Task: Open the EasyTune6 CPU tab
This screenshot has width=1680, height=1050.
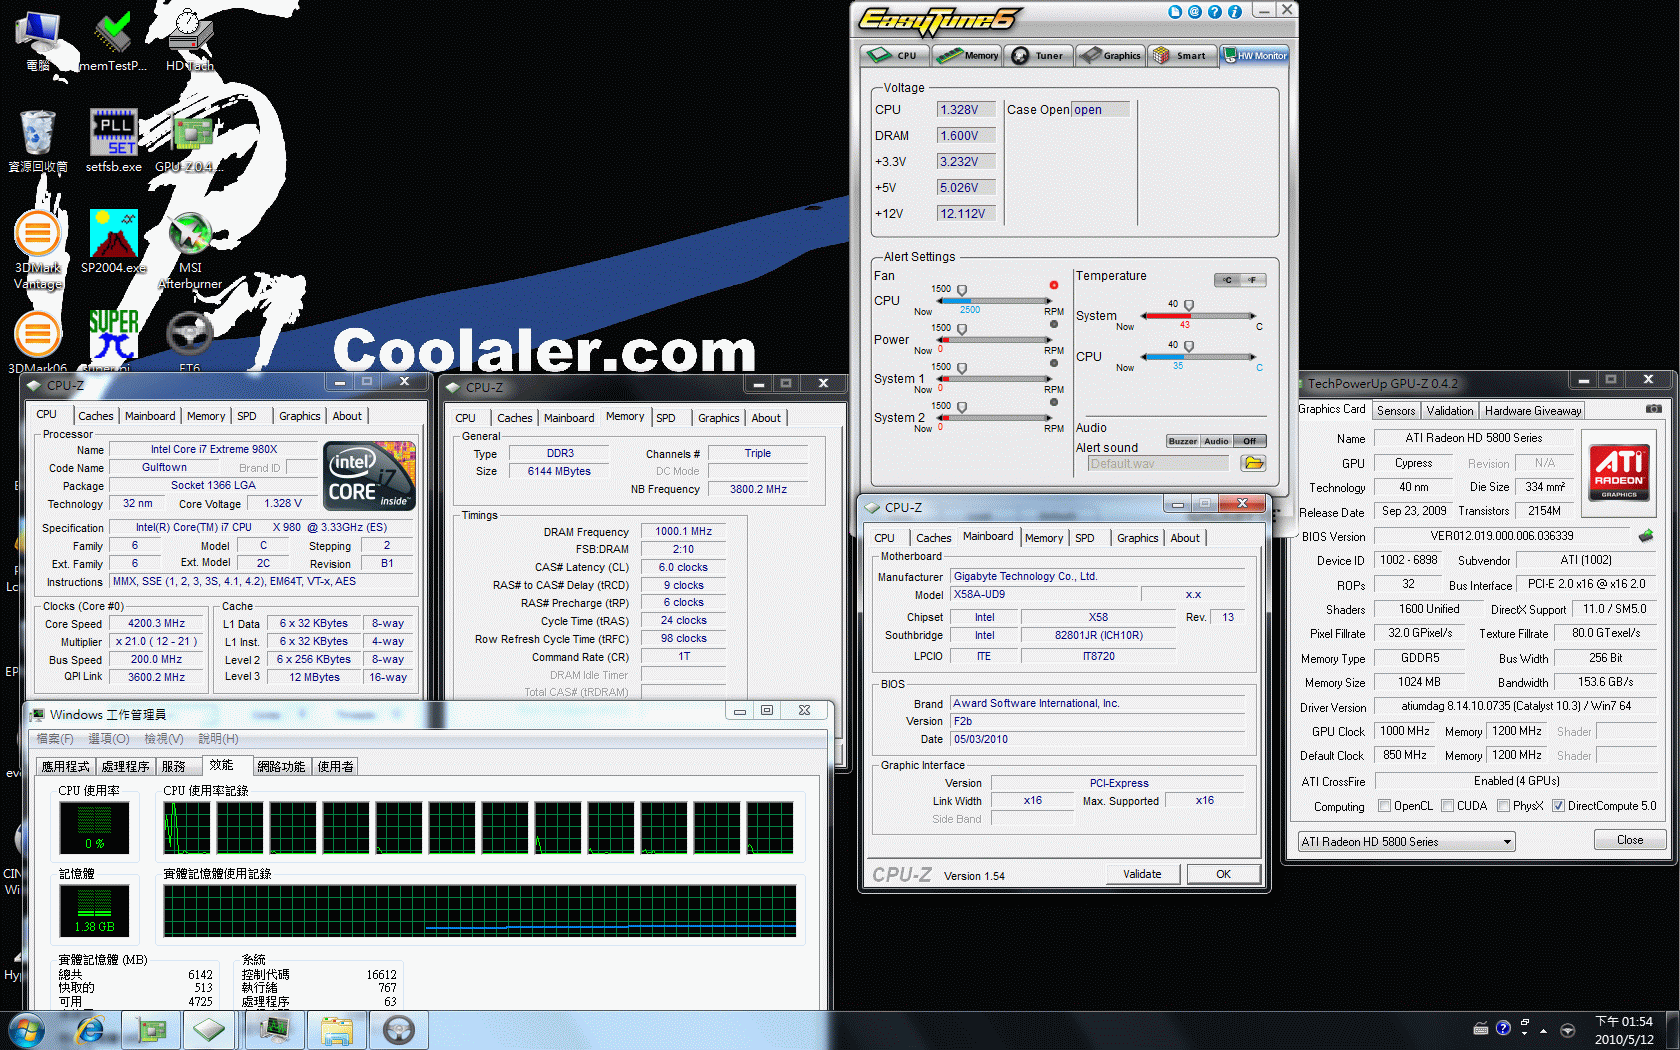Action: (x=894, y=55)
